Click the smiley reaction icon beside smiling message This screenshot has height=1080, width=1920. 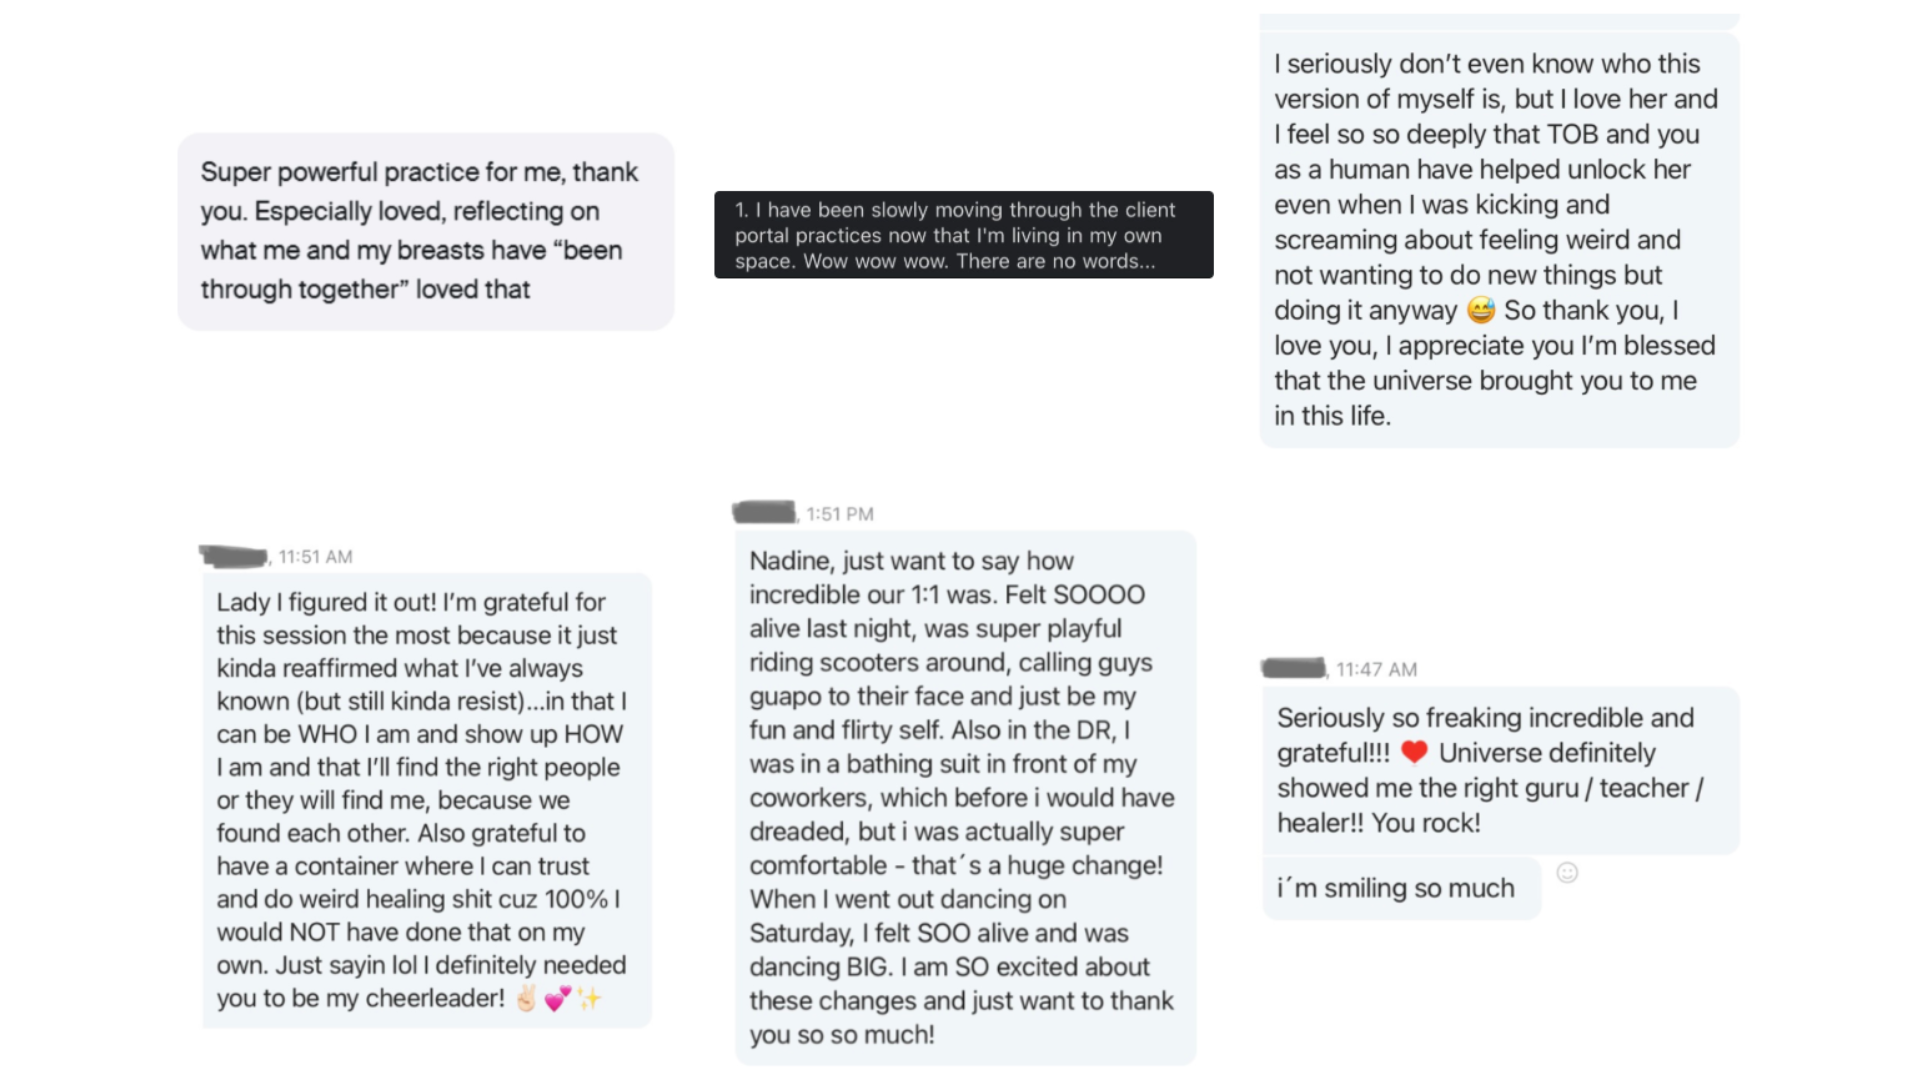coord(1567,873)
